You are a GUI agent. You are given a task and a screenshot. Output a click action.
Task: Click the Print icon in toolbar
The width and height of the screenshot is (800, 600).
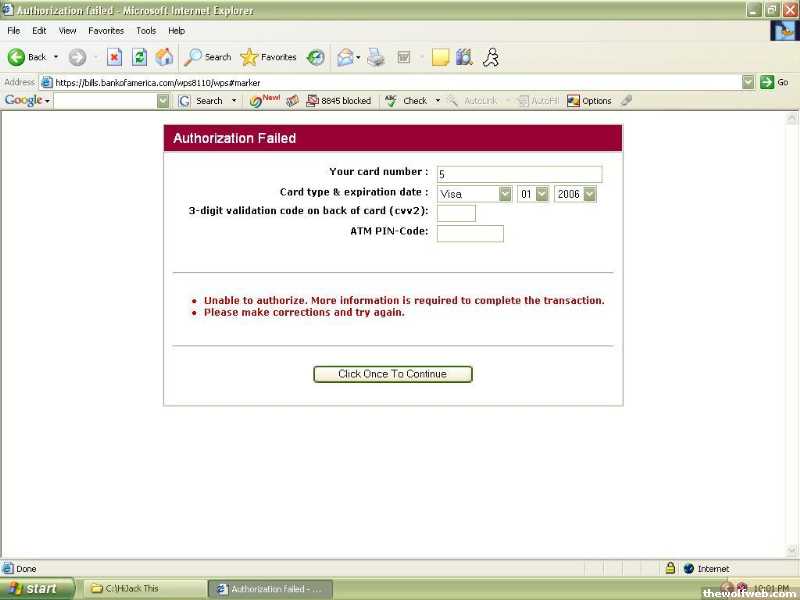click(376, 57)
